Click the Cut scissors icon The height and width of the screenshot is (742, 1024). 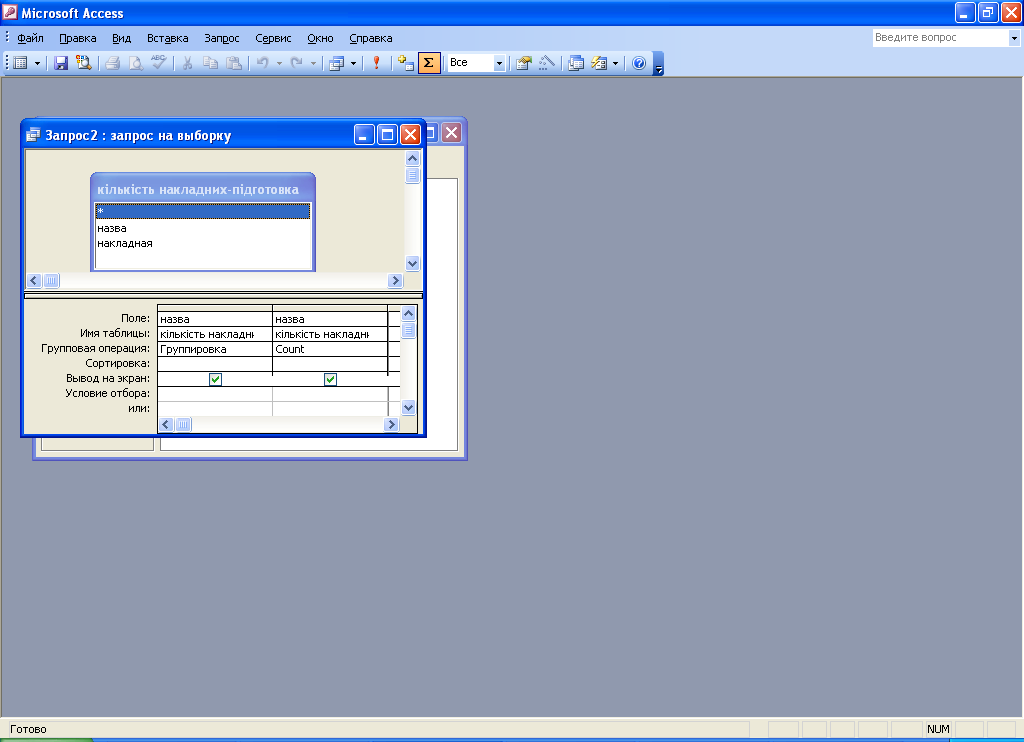(x=187, y=63)
